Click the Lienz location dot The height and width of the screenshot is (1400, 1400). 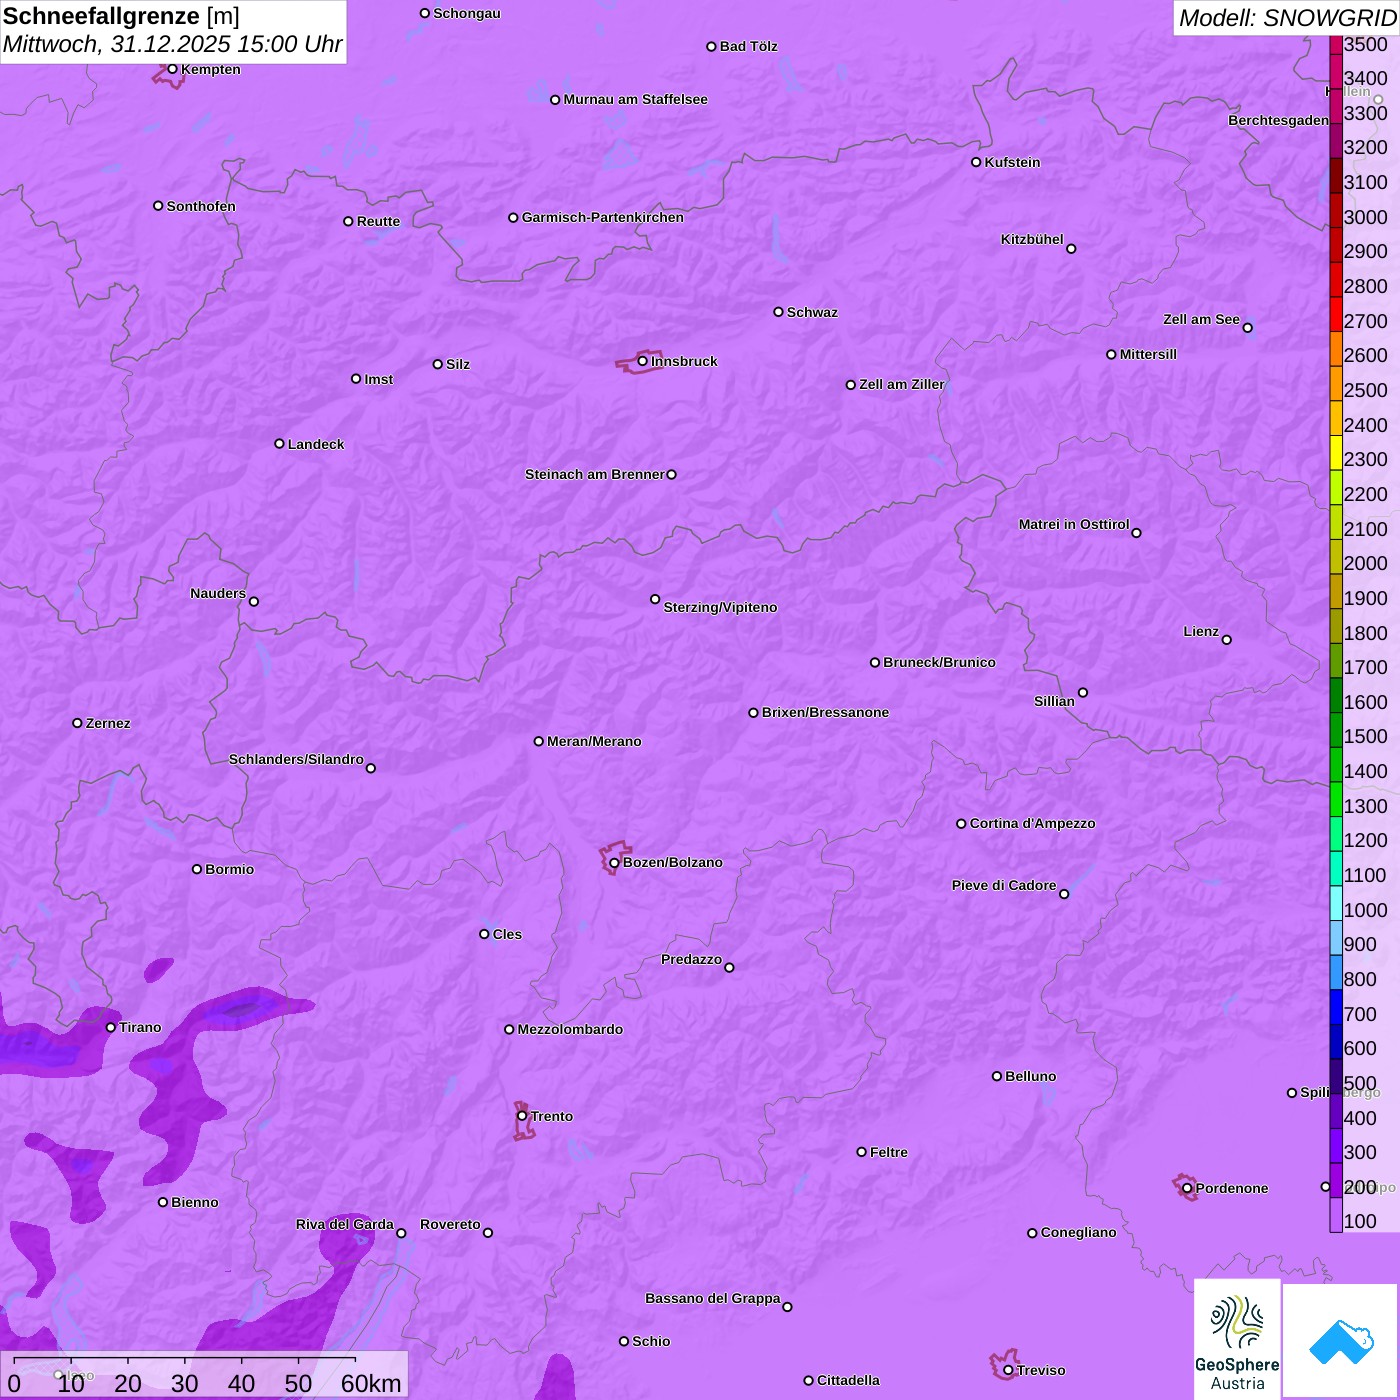point(1227,640)
